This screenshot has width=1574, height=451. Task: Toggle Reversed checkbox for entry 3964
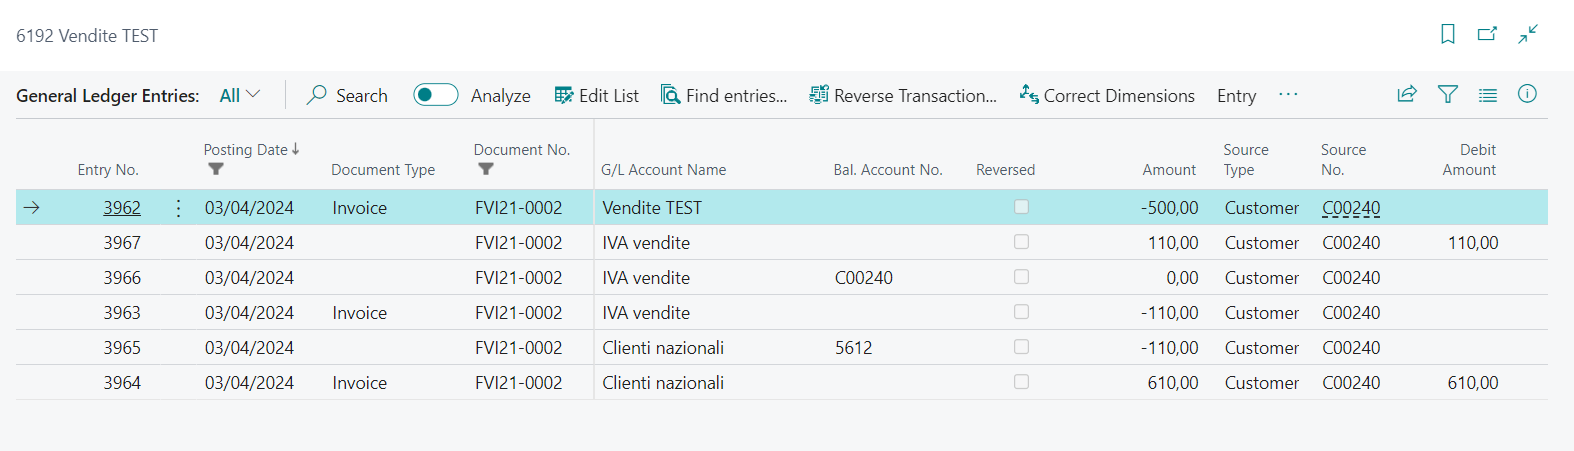(1021, 382)
